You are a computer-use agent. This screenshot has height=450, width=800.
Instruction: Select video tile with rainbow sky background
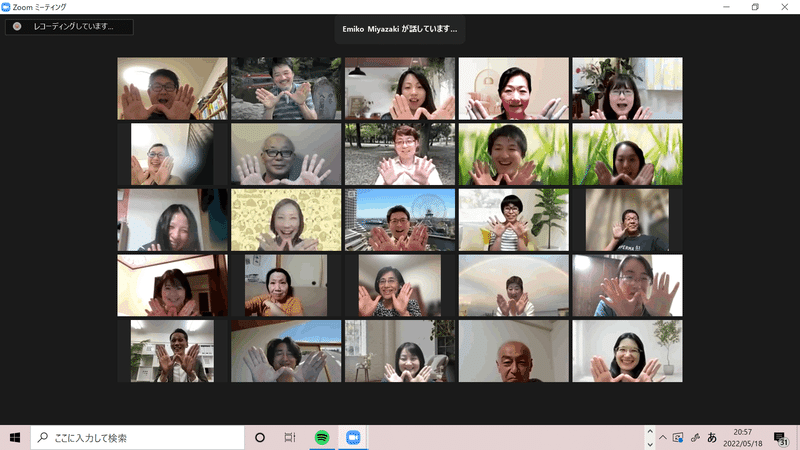coord(514,286)
